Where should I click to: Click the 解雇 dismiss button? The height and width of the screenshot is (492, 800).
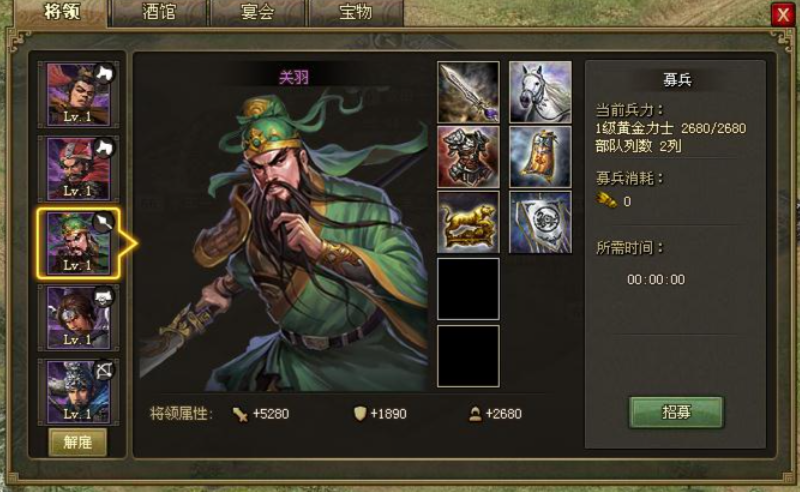tap(78, 442)
